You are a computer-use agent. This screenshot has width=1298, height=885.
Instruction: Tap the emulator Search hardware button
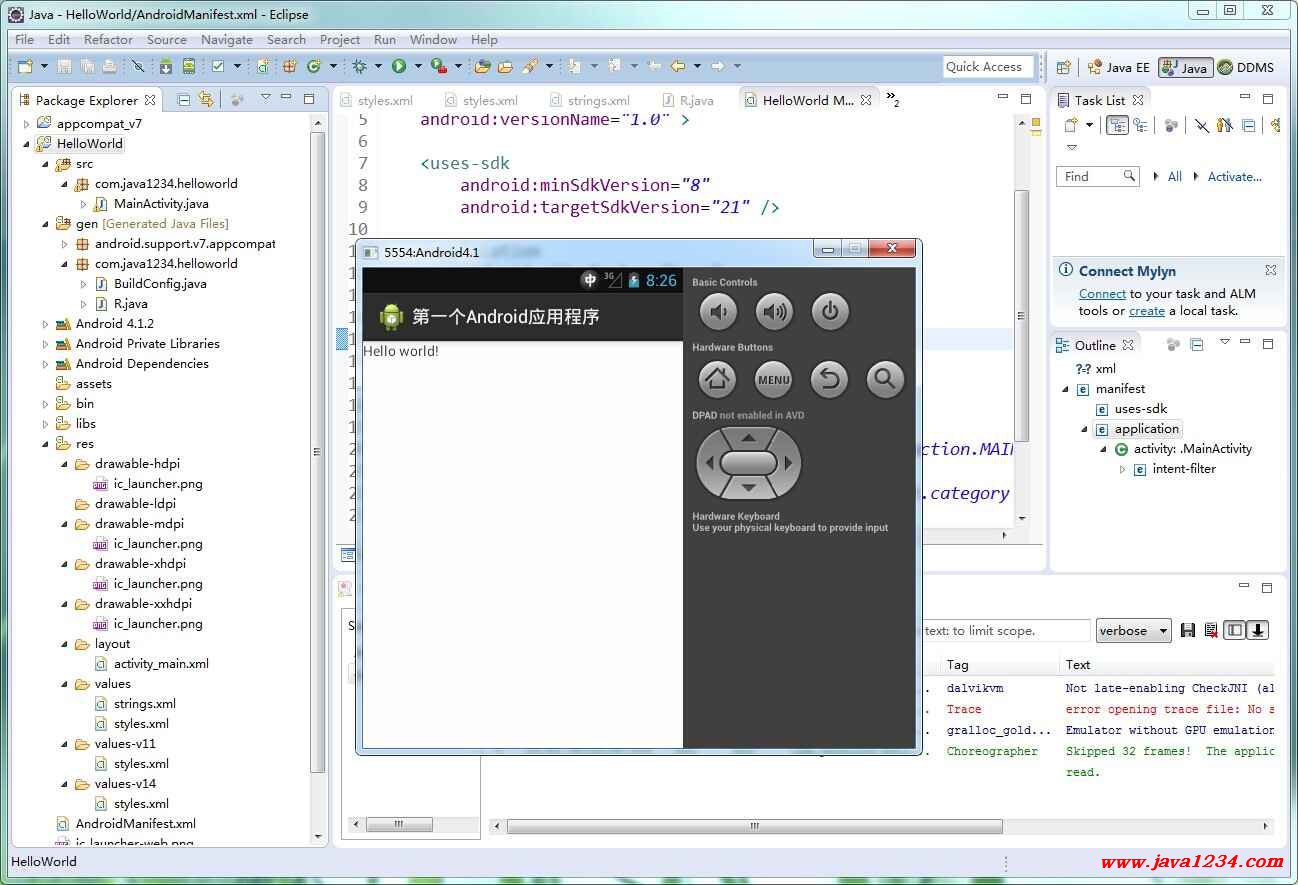pos(885,379)
